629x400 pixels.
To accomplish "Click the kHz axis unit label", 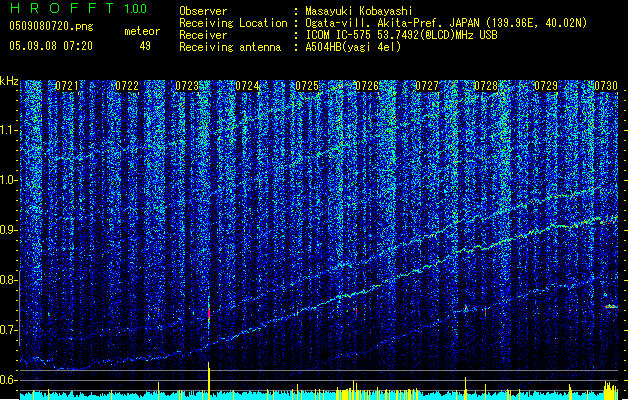I will point(9,81).
